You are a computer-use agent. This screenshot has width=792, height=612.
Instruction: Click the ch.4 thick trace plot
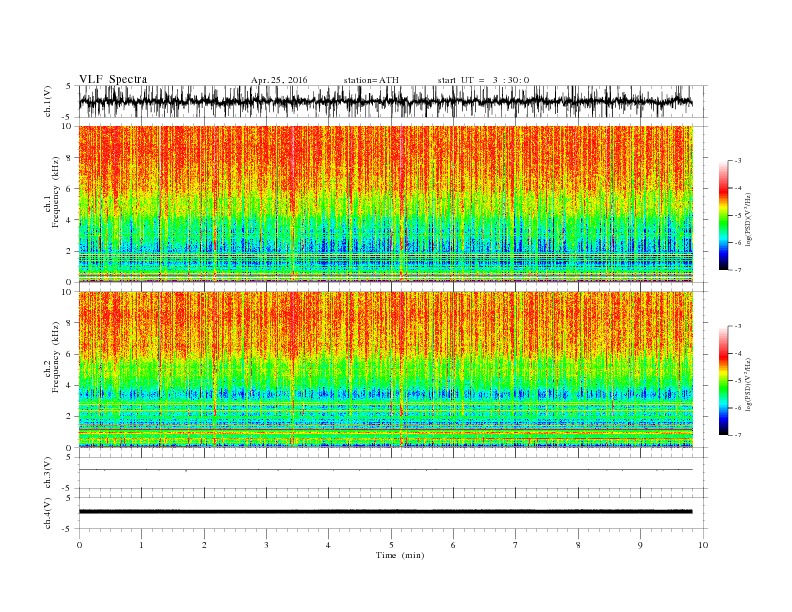pos(393,513)
